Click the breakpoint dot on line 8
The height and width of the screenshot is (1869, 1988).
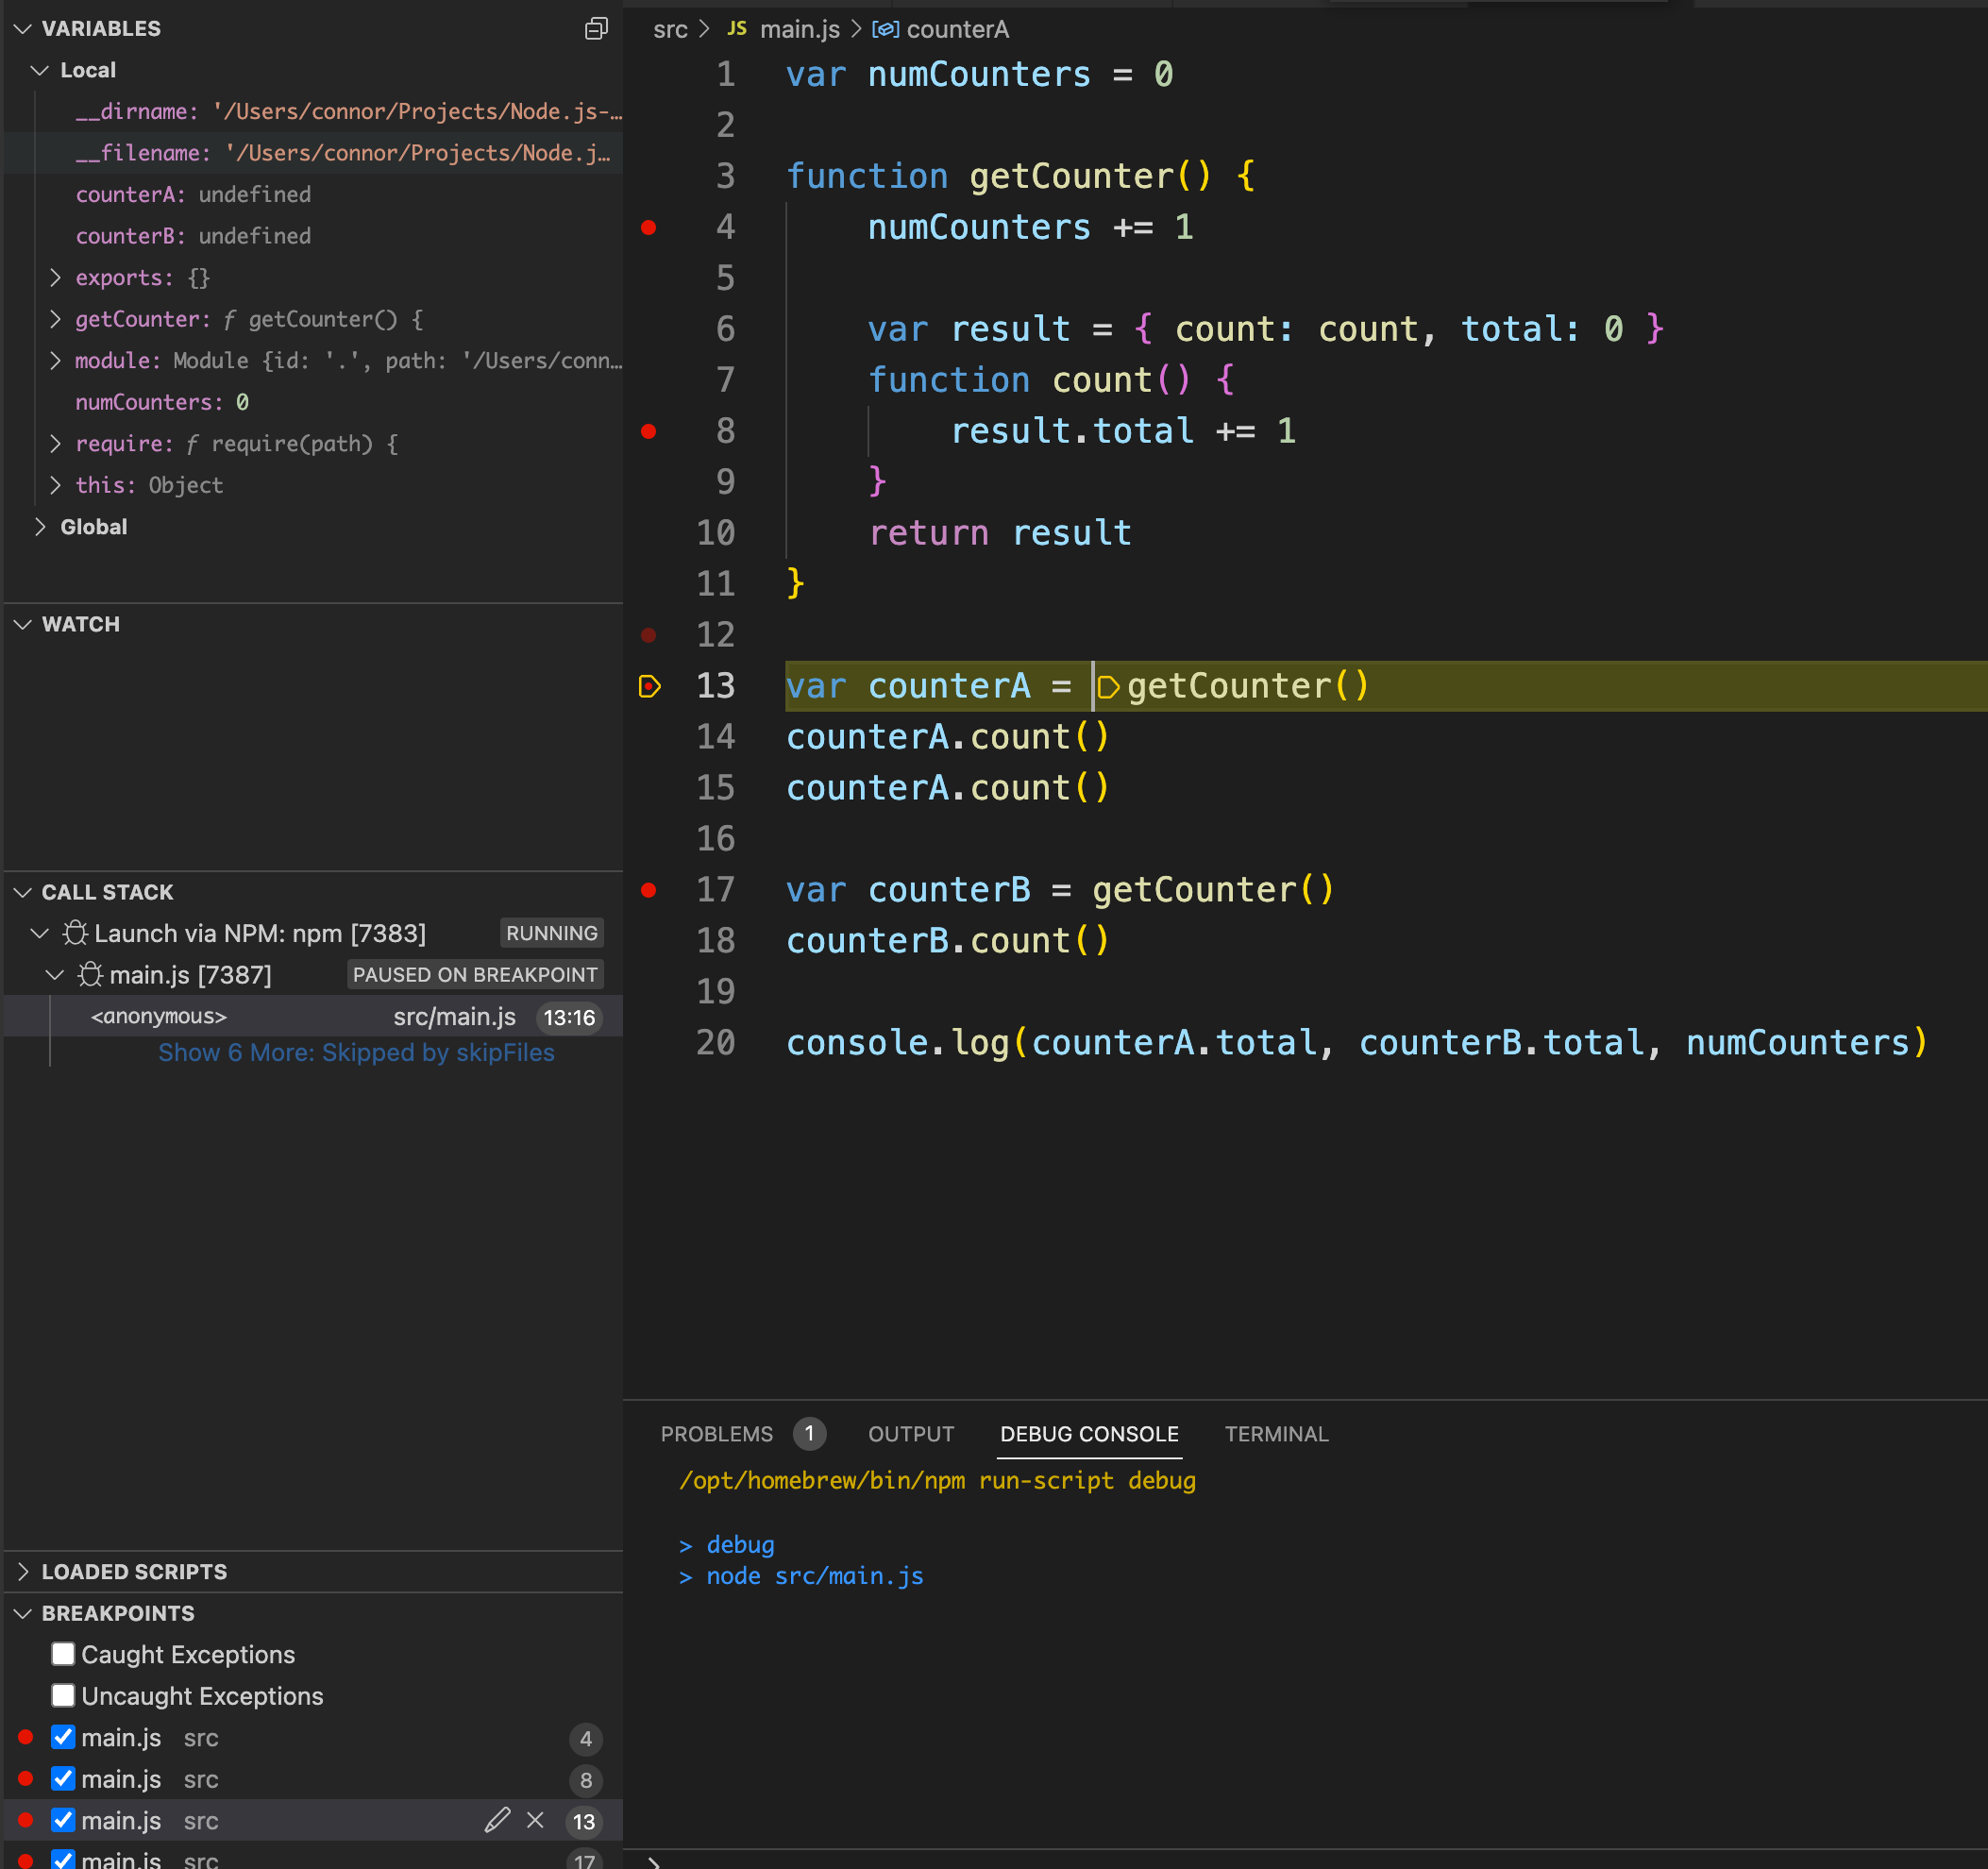point(648,431)
